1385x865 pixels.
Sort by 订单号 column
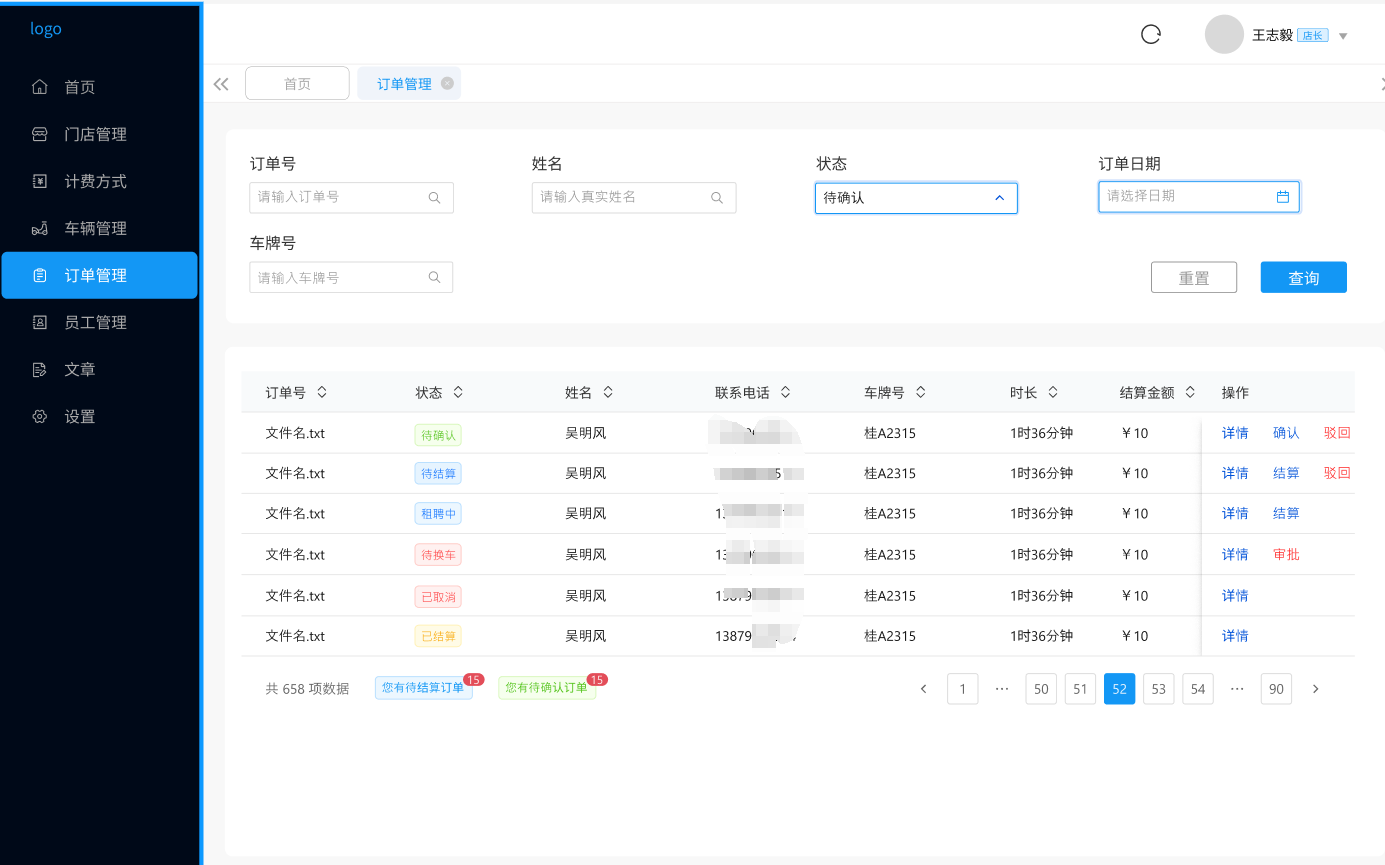[x=322, y=392]
